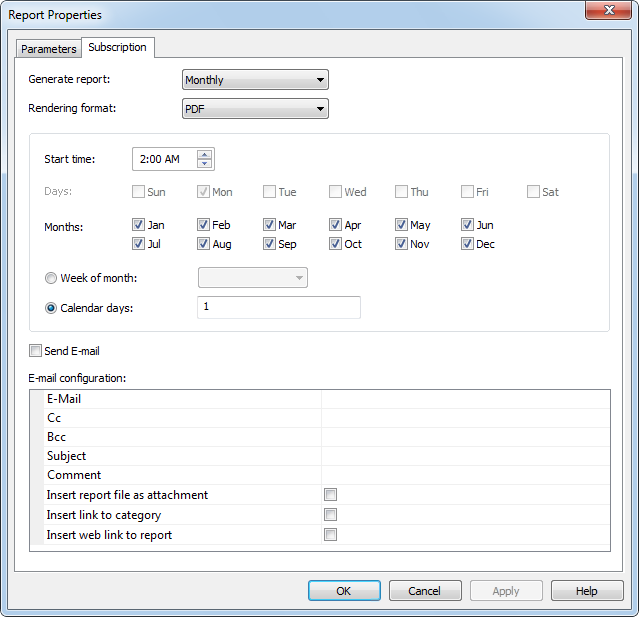
Task: Click the Calendar days input field
Action: tap(279, 307)
